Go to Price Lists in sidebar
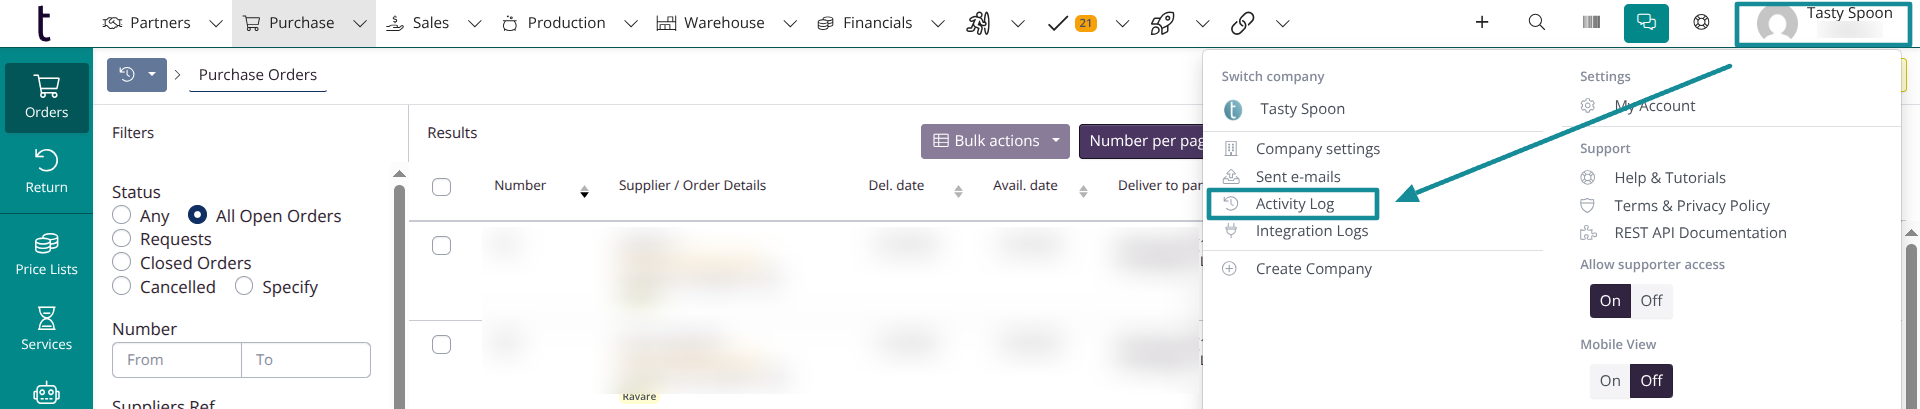Screen dimensions: 1920x409 (46, 254)
